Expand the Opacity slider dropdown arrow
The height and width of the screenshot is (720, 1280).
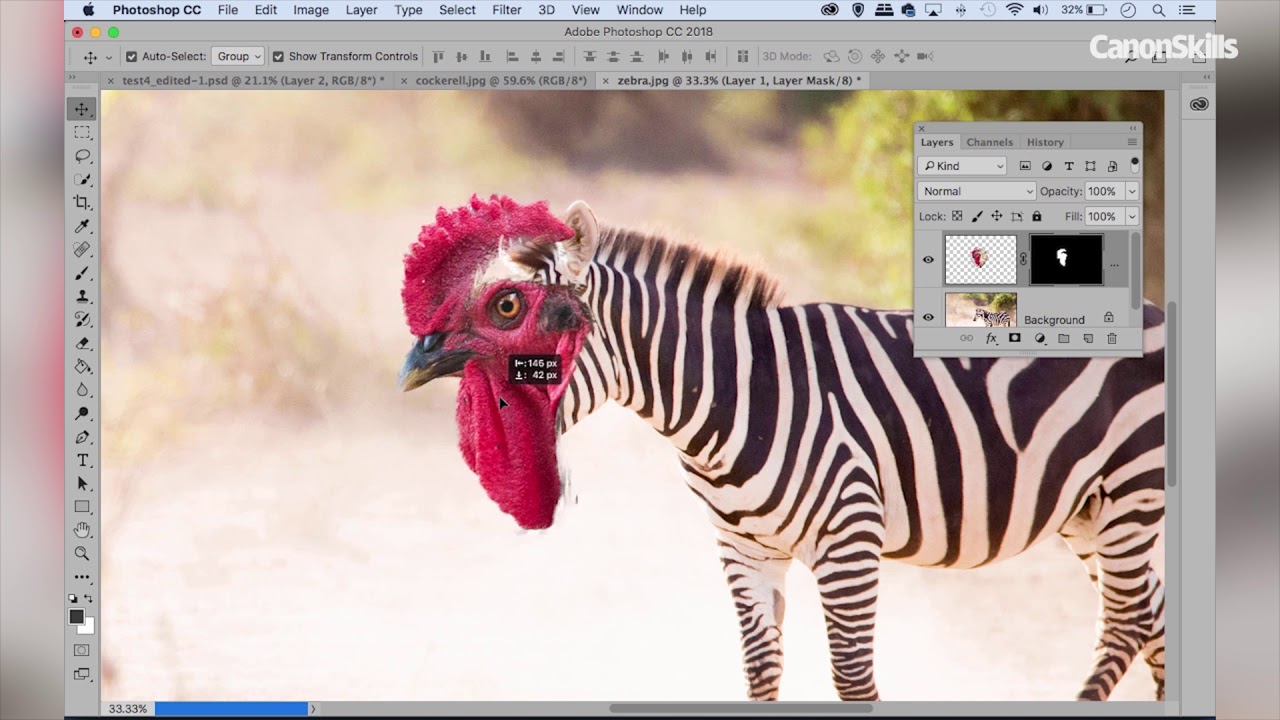1132,191
